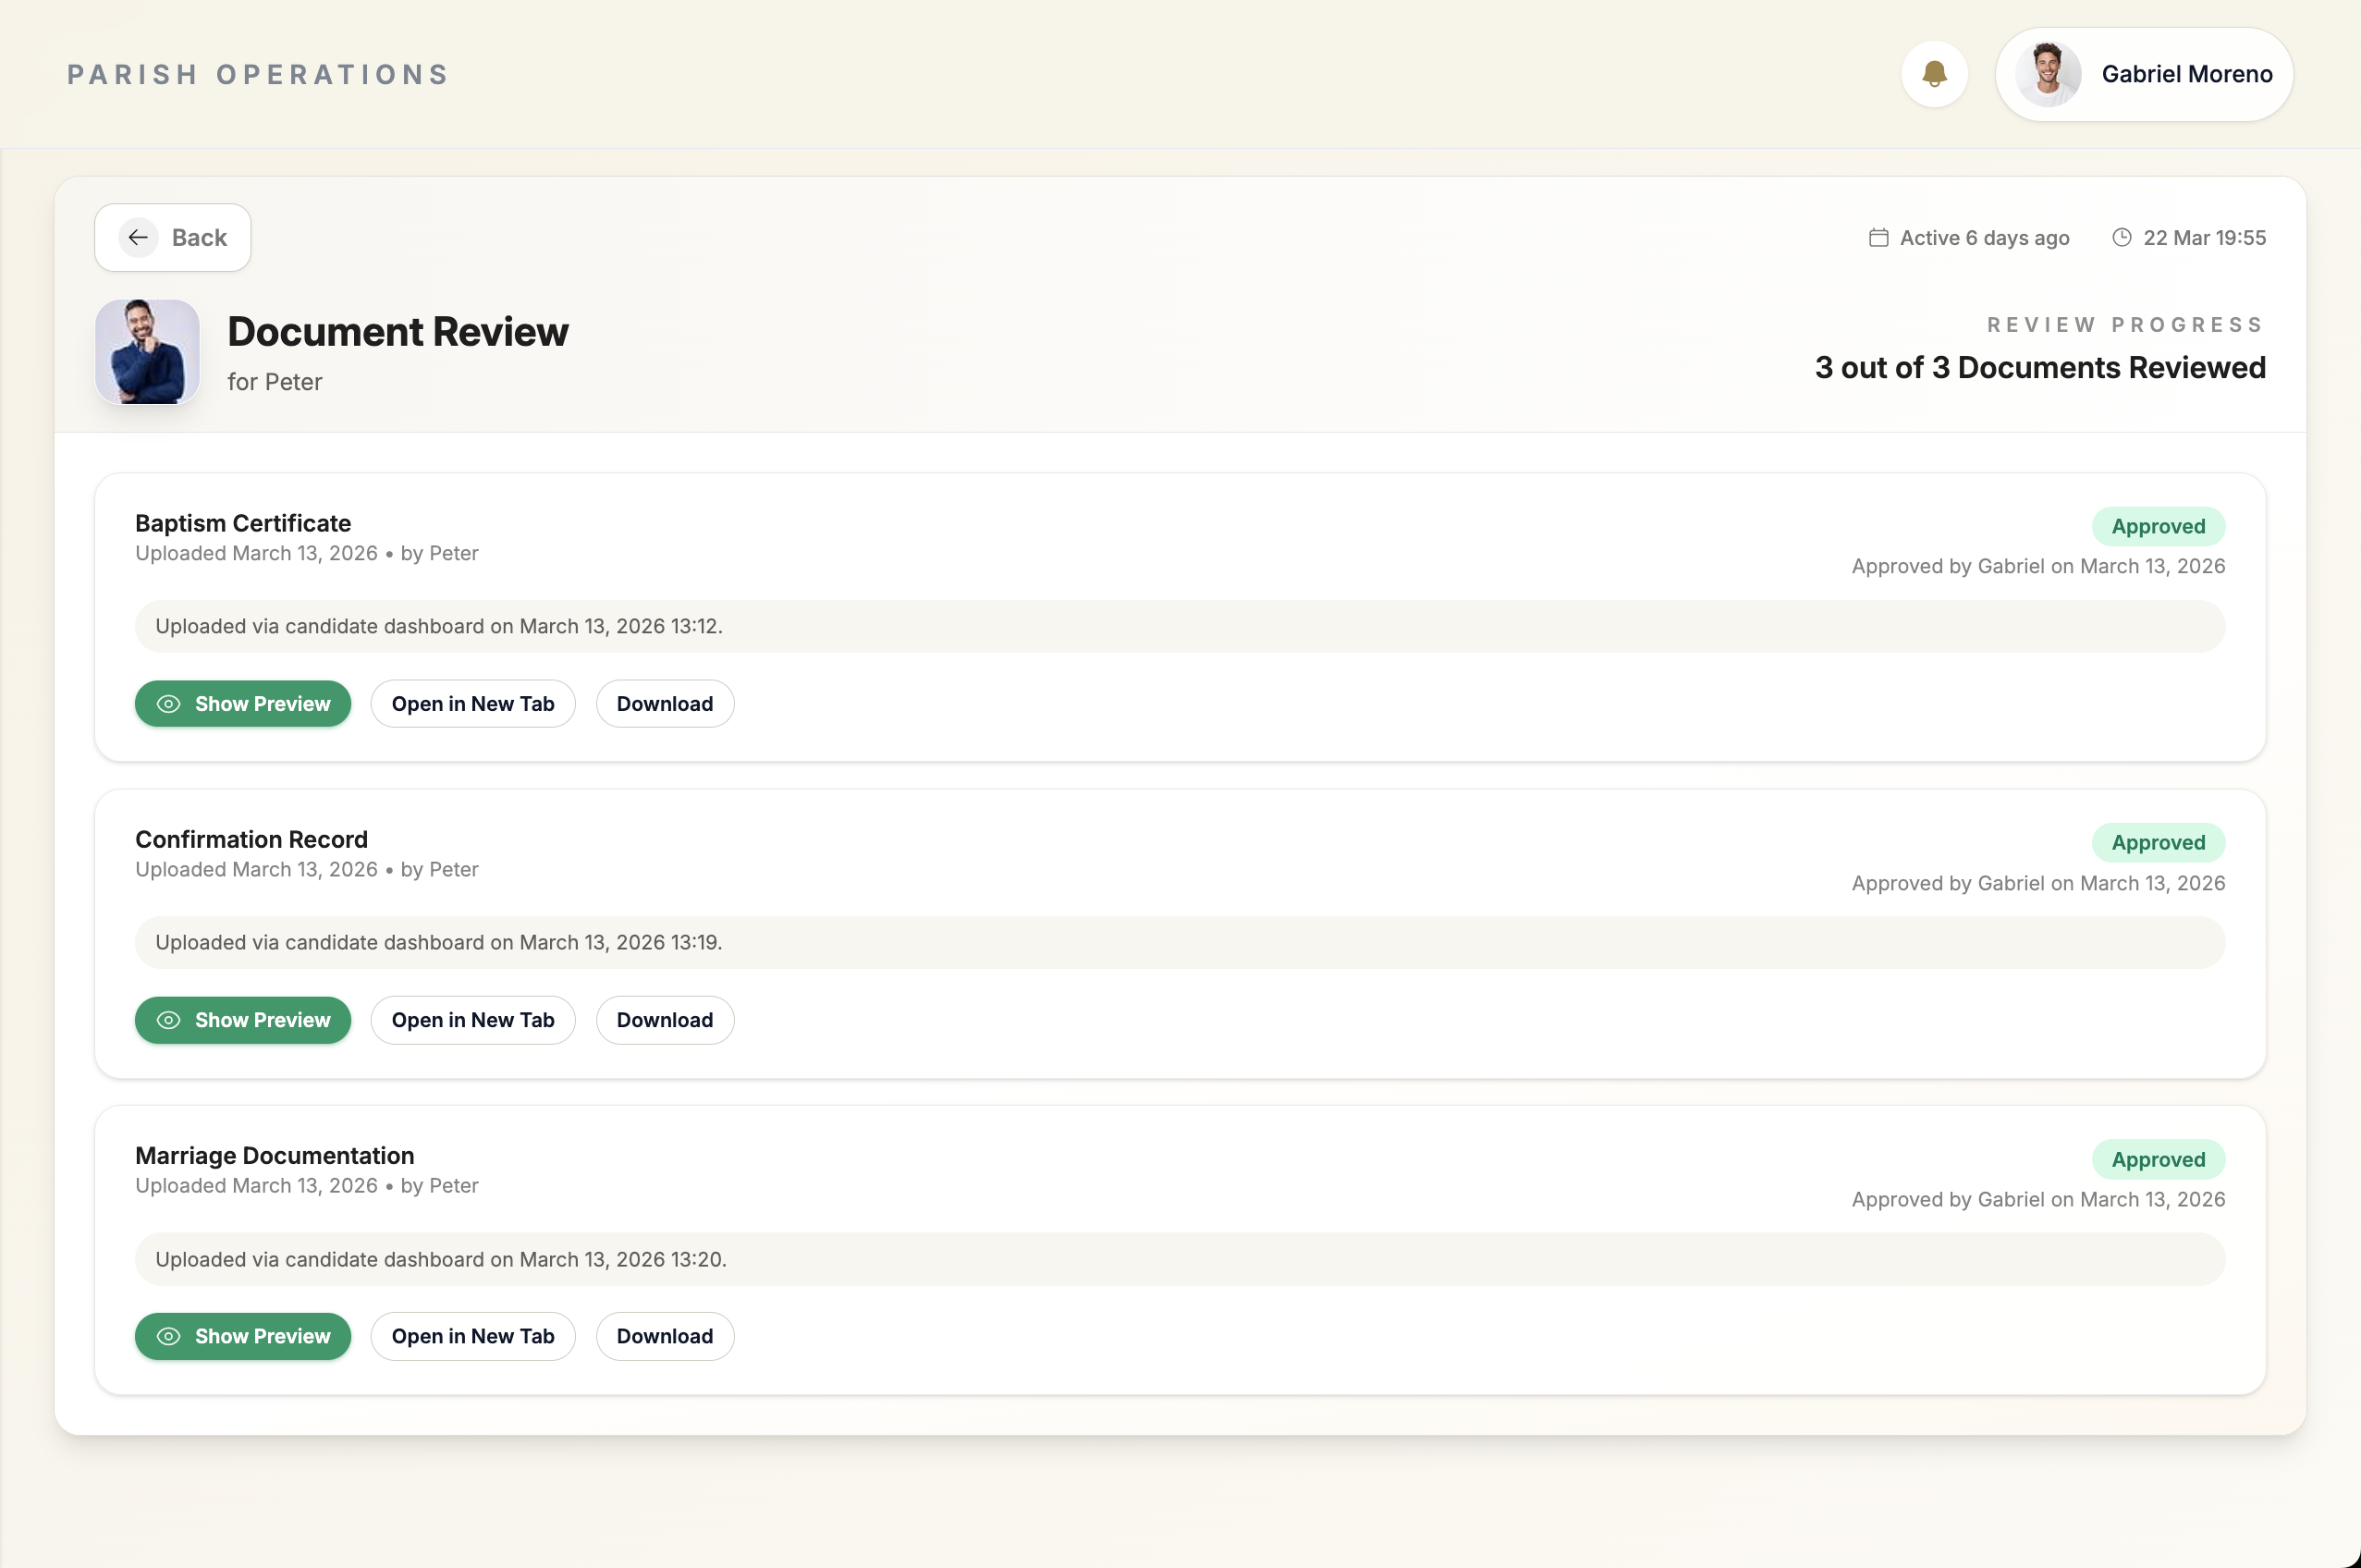Download the Confirmation Record
Image resolution: width=2361 pixels, height=1568 pixels.
[x=665, y=1020]
